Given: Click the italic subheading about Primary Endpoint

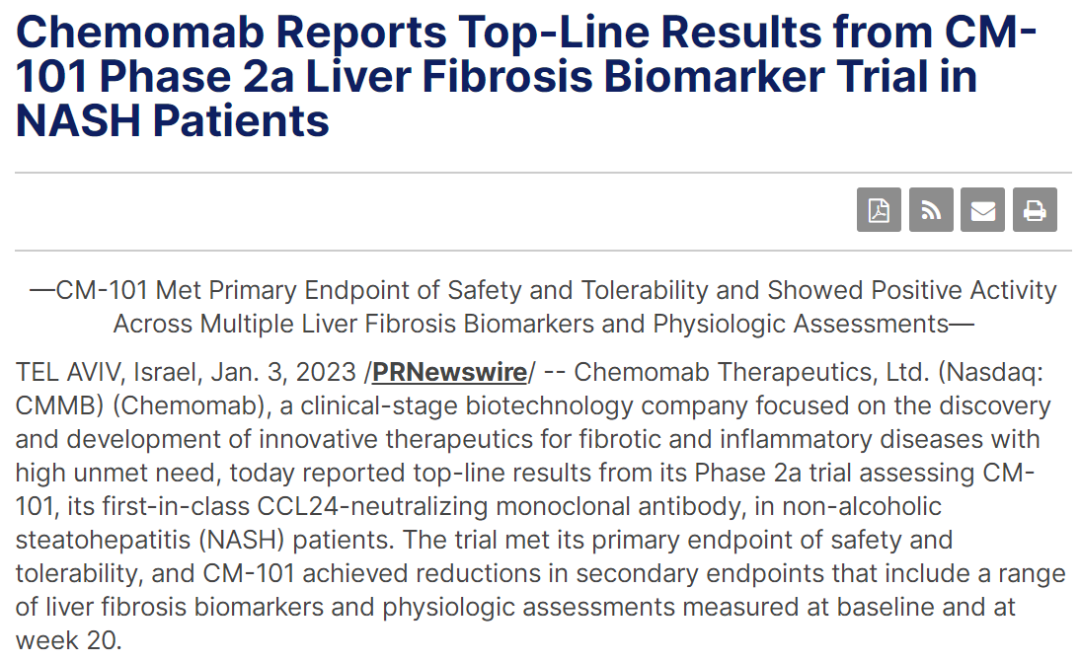Looking at the screenshot, I should (x=542, y=291).
